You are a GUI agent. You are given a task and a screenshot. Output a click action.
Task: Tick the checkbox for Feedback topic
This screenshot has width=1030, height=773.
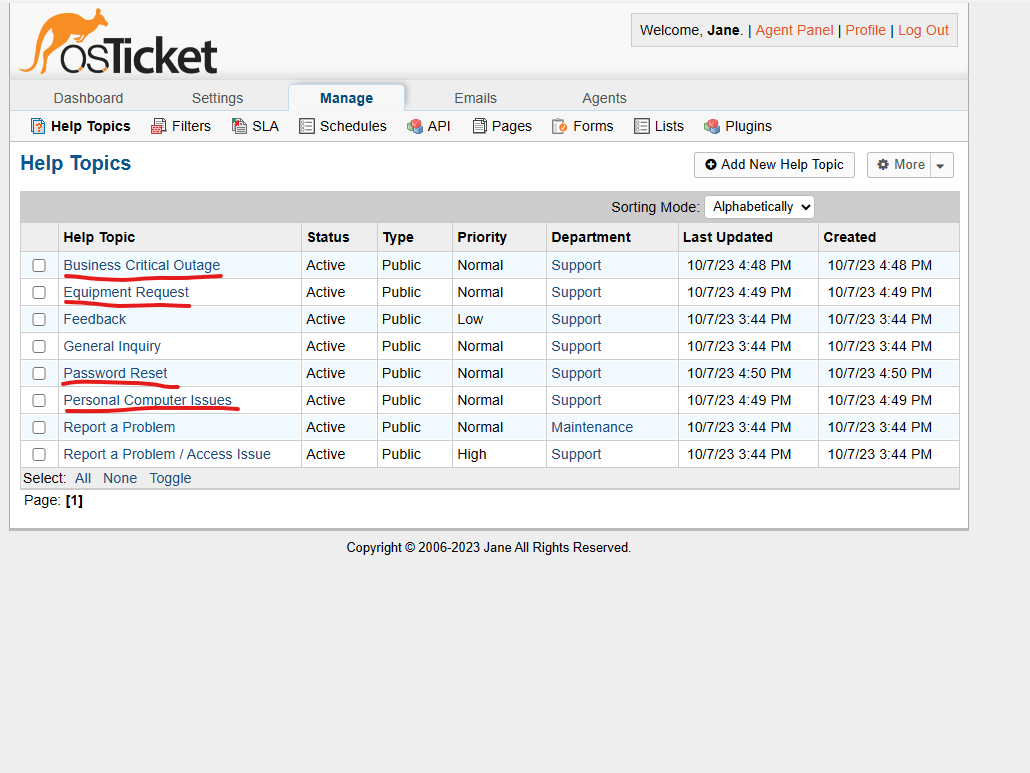click(38, 319)
